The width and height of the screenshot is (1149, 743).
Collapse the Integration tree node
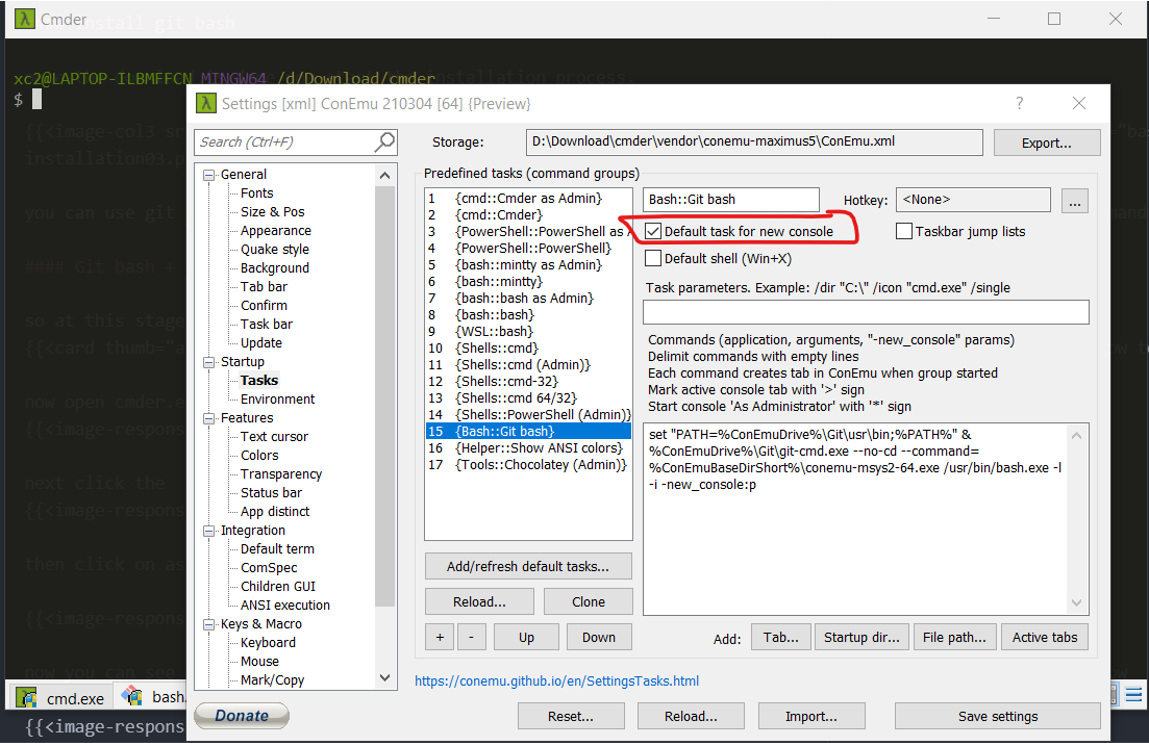click(210, 531)
